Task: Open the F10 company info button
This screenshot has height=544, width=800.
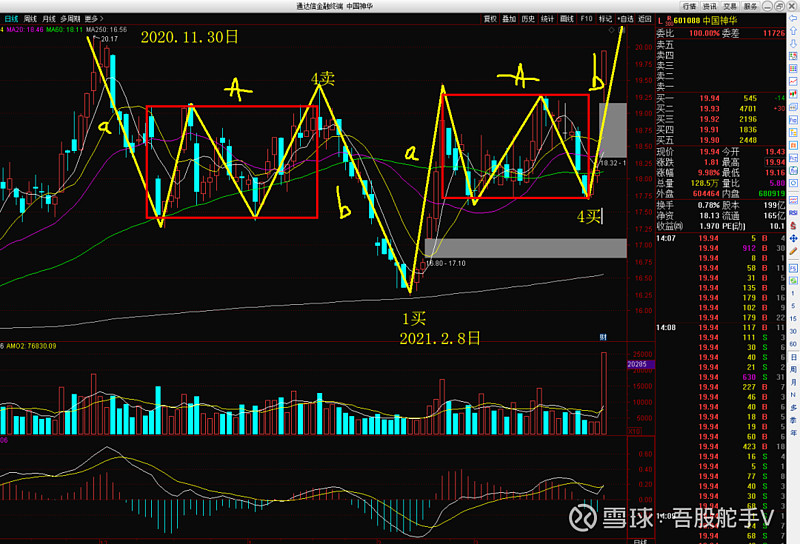Action: click(x=586, y=19)
